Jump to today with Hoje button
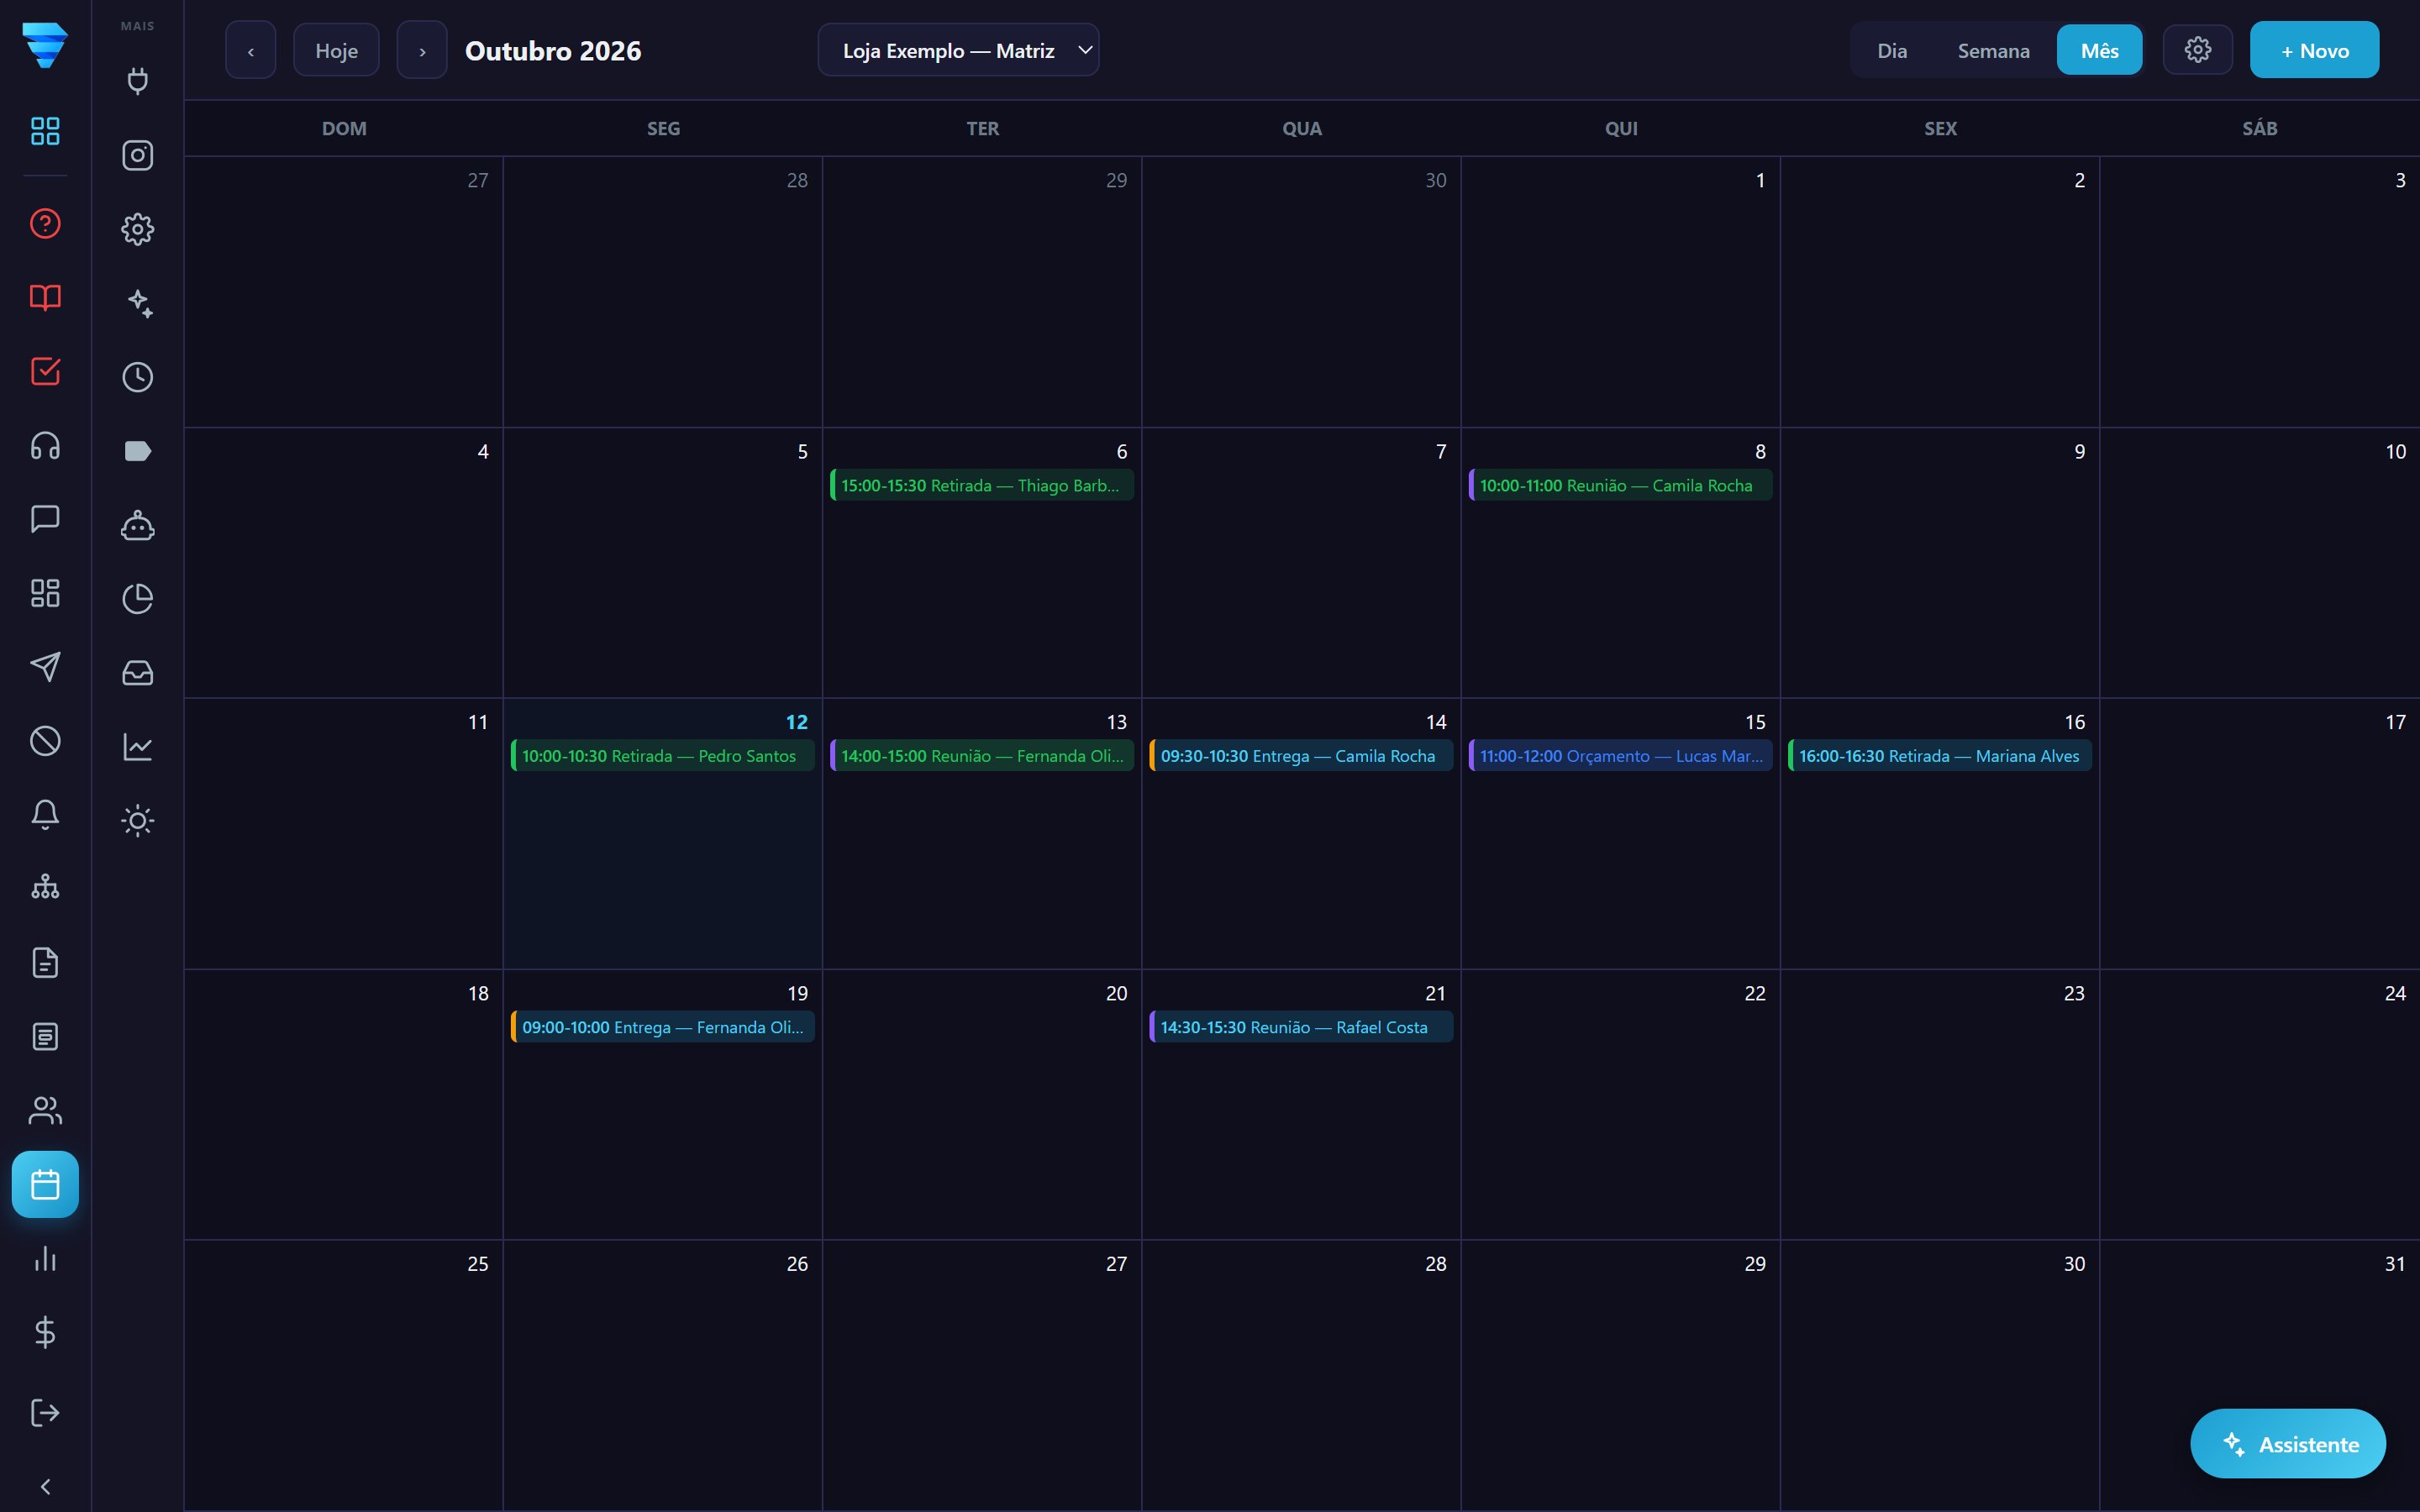2420x1512 pixels. click(336, 50)
